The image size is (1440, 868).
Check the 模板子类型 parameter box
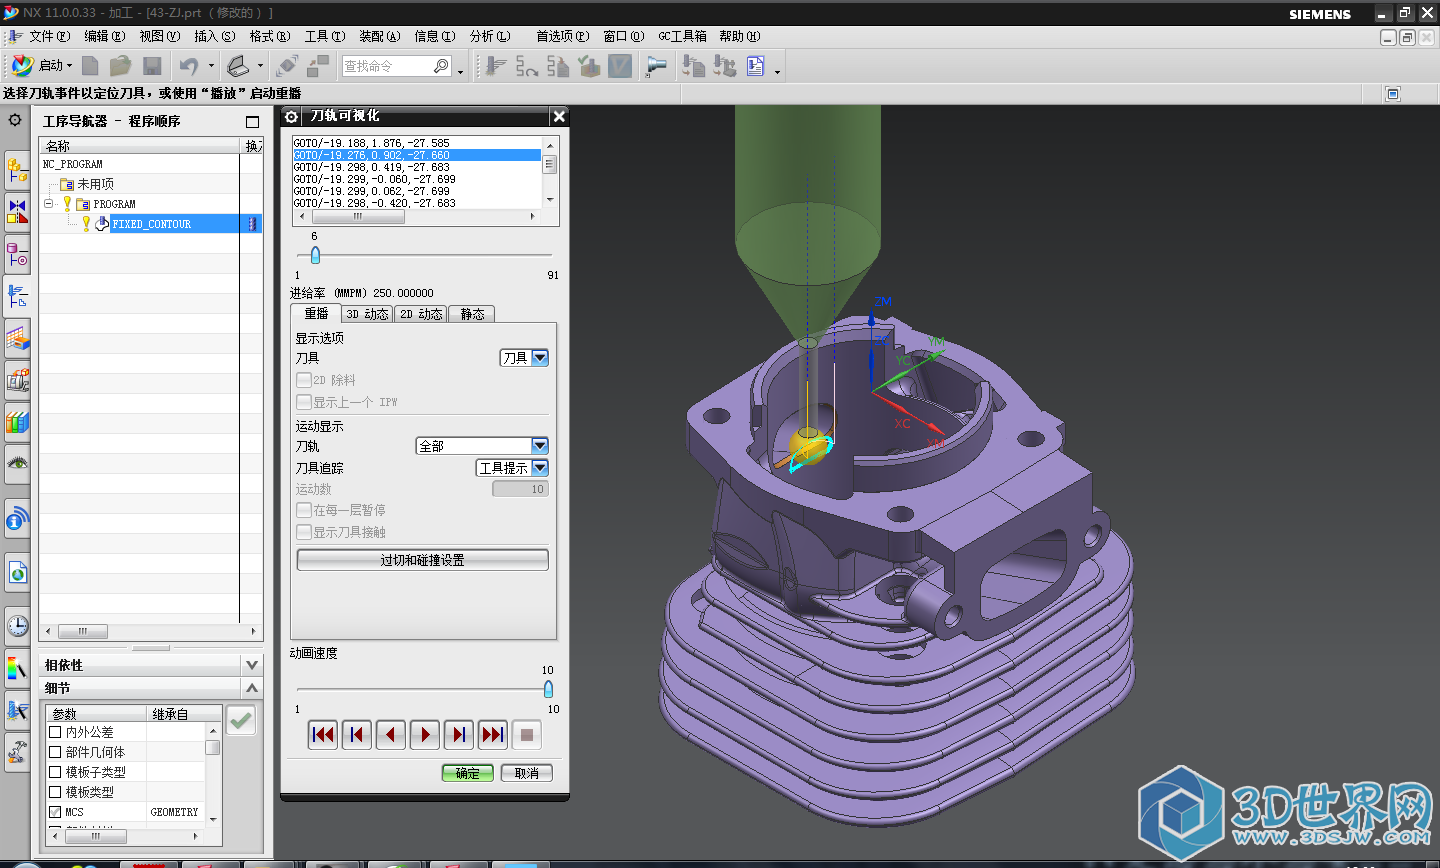click(x=56, y=772)
